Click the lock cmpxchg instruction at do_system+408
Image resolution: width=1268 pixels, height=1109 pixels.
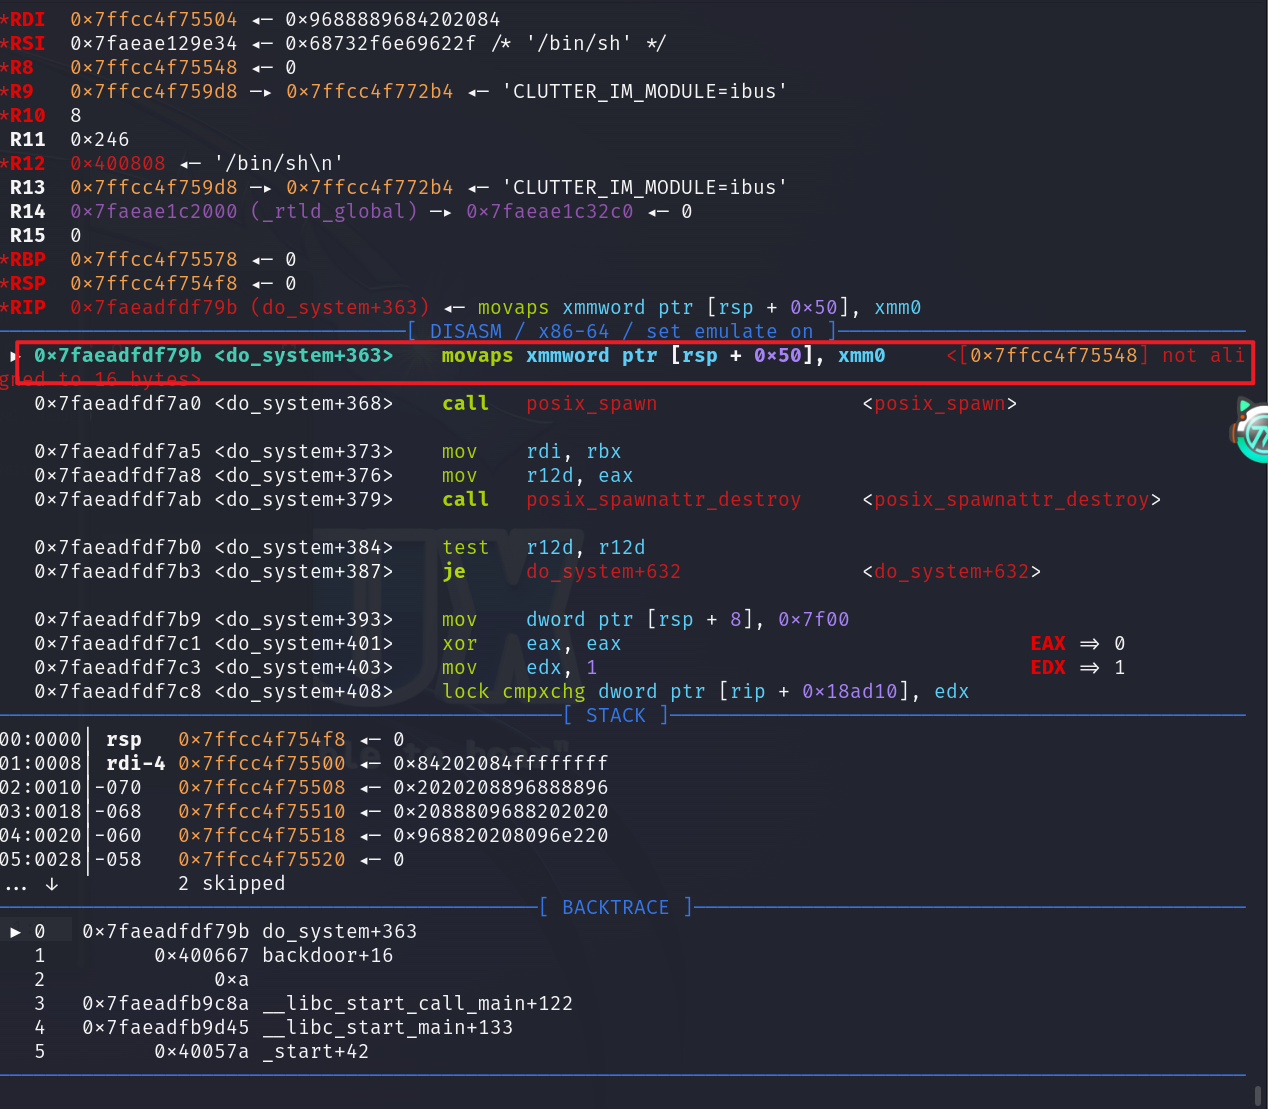[x=706, y=691]
